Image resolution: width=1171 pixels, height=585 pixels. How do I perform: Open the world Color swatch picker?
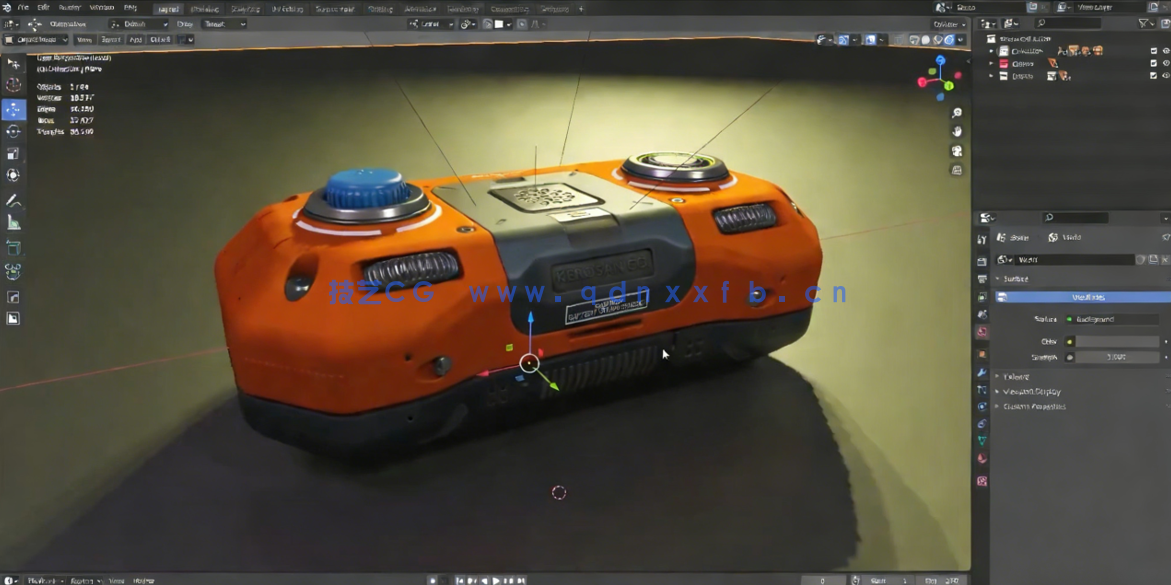pos(1115,341)
